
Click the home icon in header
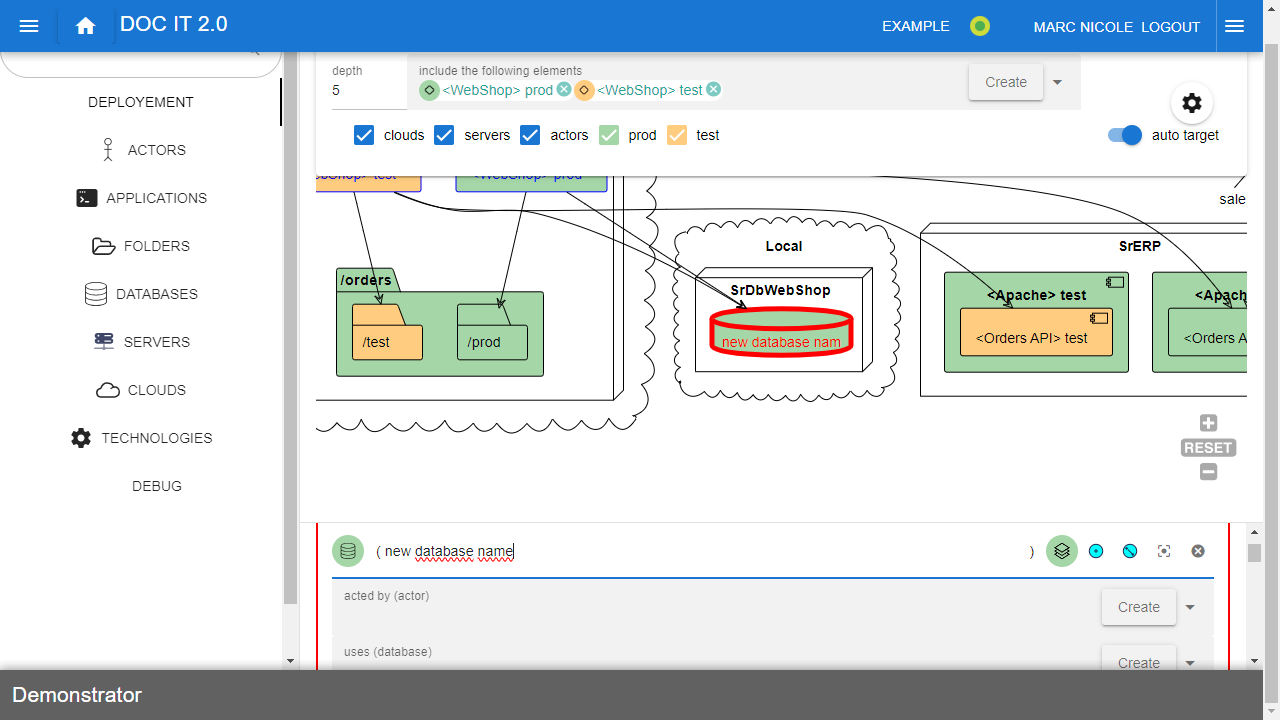tap(85, 27)
